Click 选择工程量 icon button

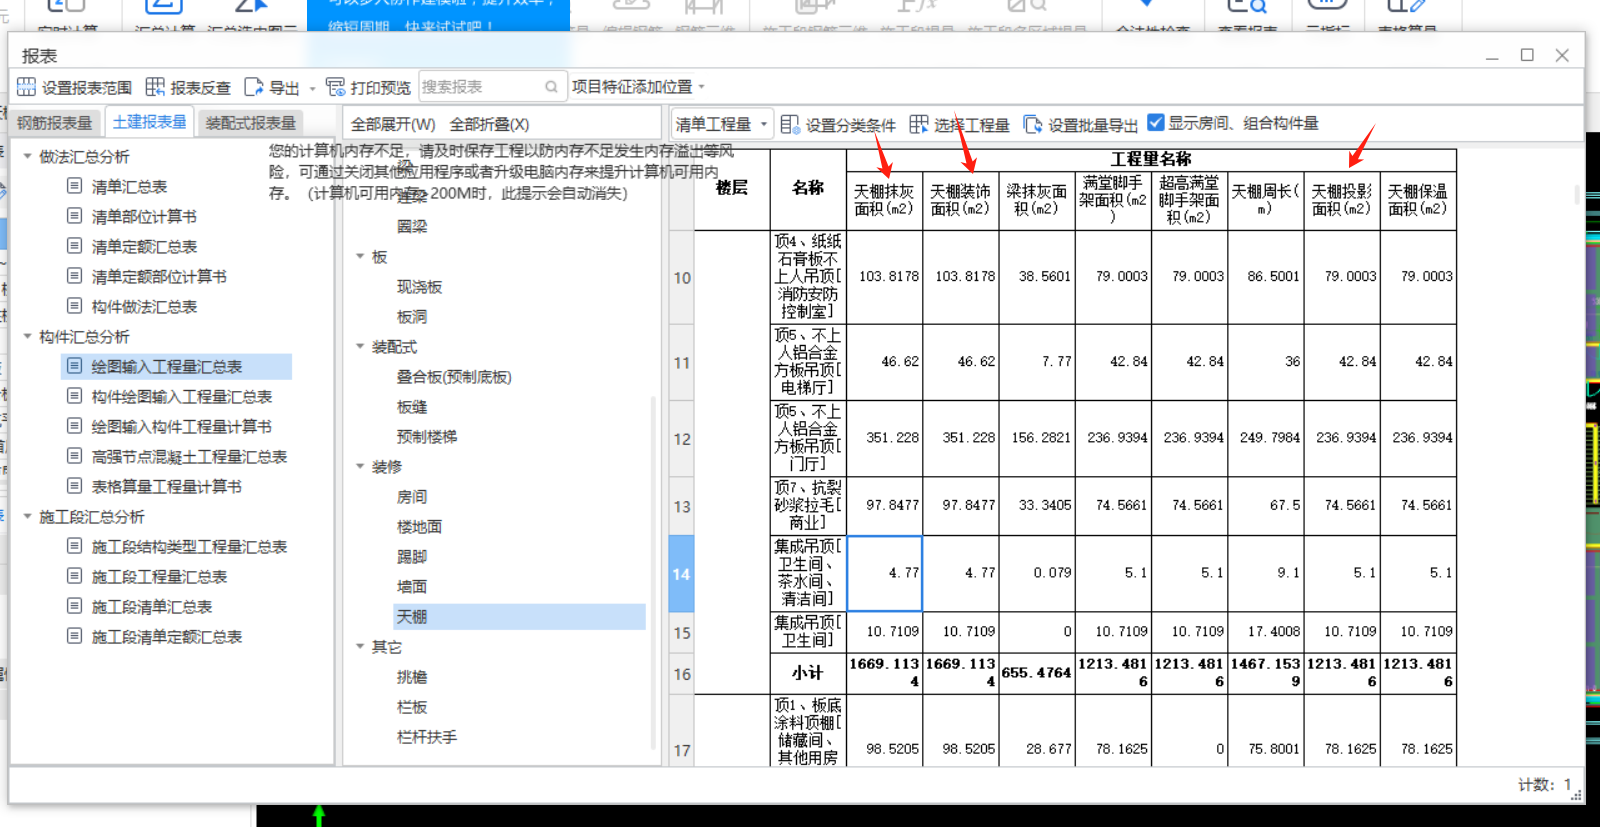[x=919, y=124]
